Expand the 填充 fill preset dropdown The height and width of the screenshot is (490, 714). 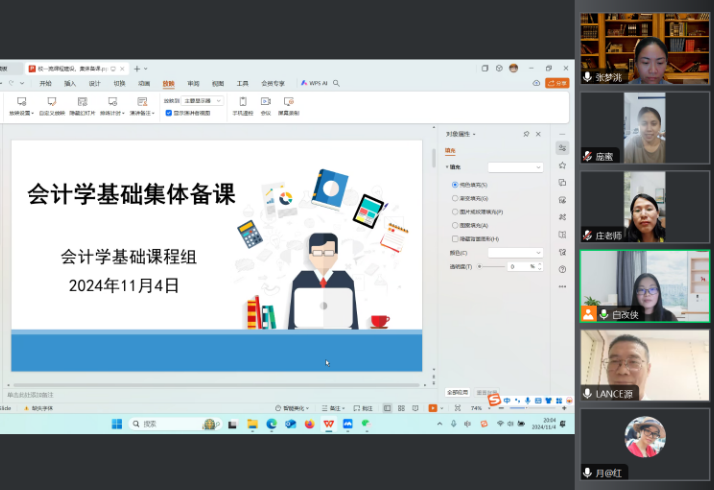514,167
